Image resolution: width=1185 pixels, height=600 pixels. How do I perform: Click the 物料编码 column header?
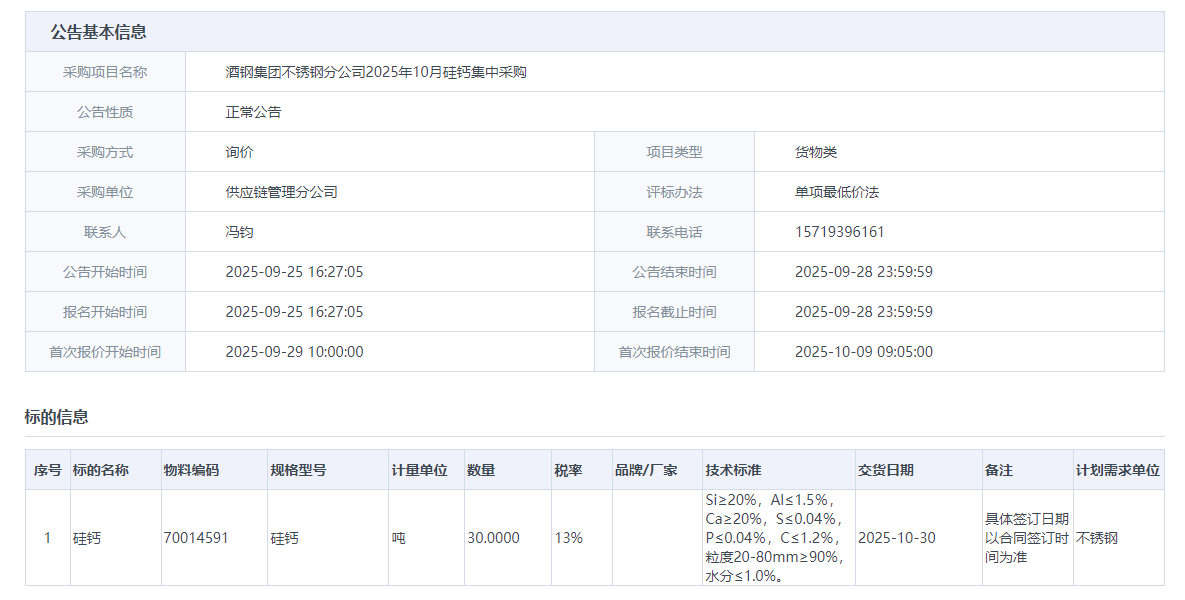click(x=191, y=470)
